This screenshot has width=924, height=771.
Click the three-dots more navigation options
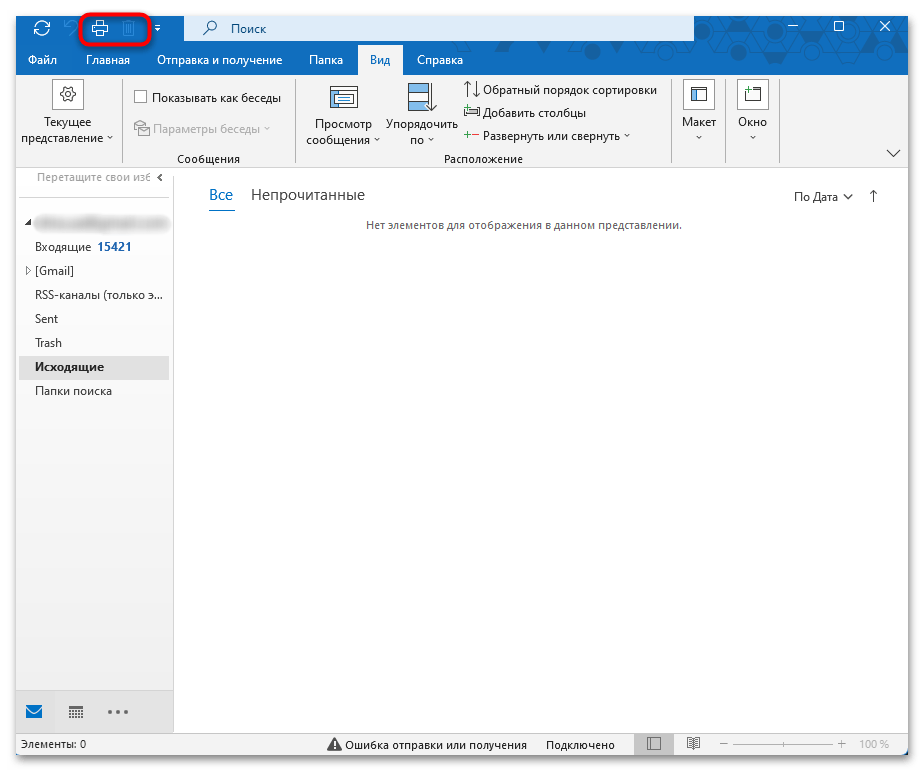pos(118,712)
